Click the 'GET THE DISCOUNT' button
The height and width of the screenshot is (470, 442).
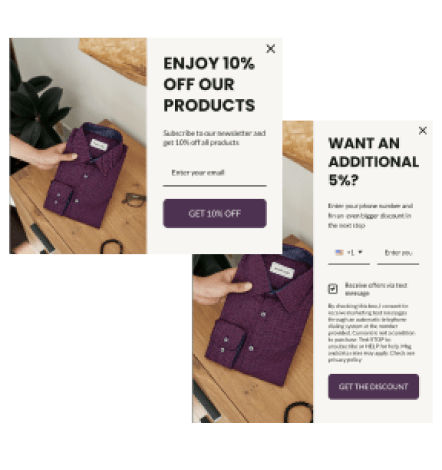point(373,387)
